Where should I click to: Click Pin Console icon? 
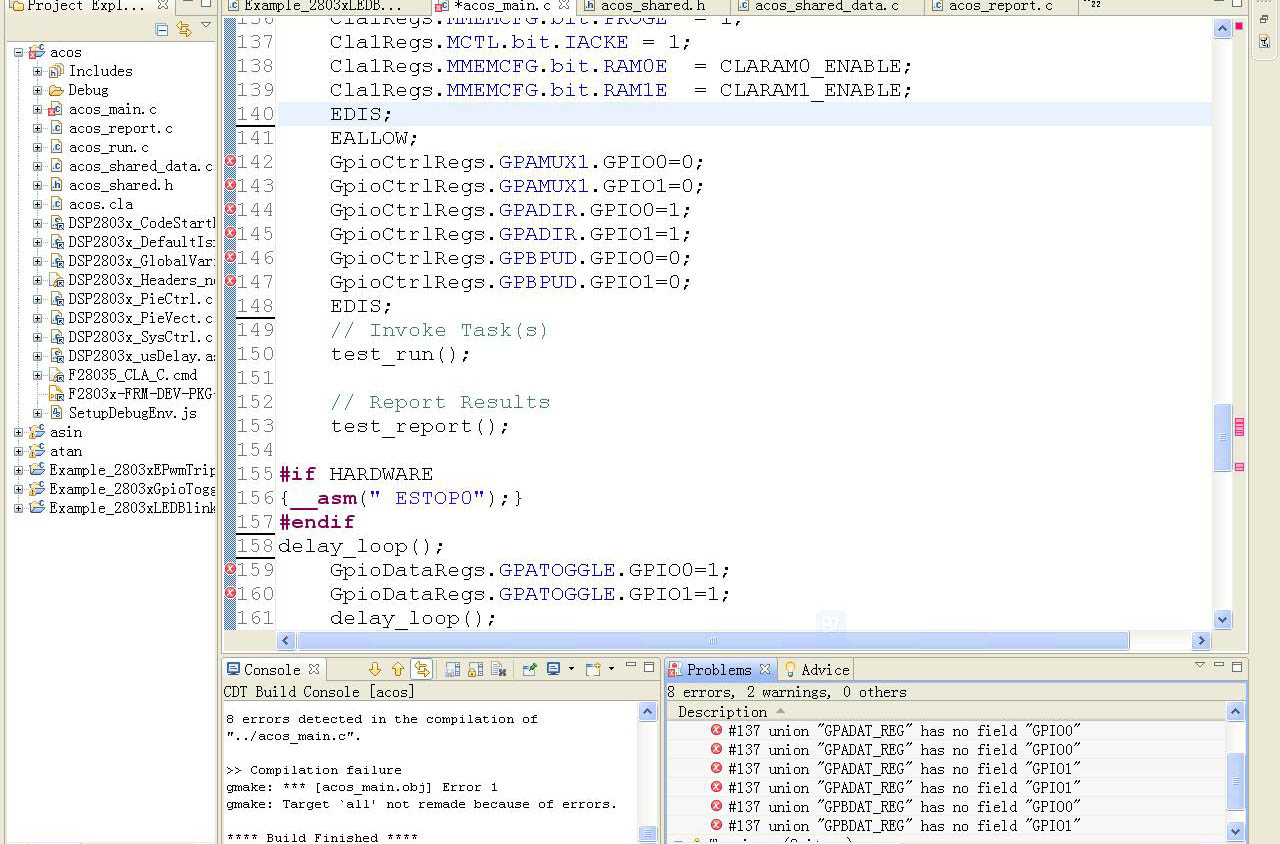530,669
